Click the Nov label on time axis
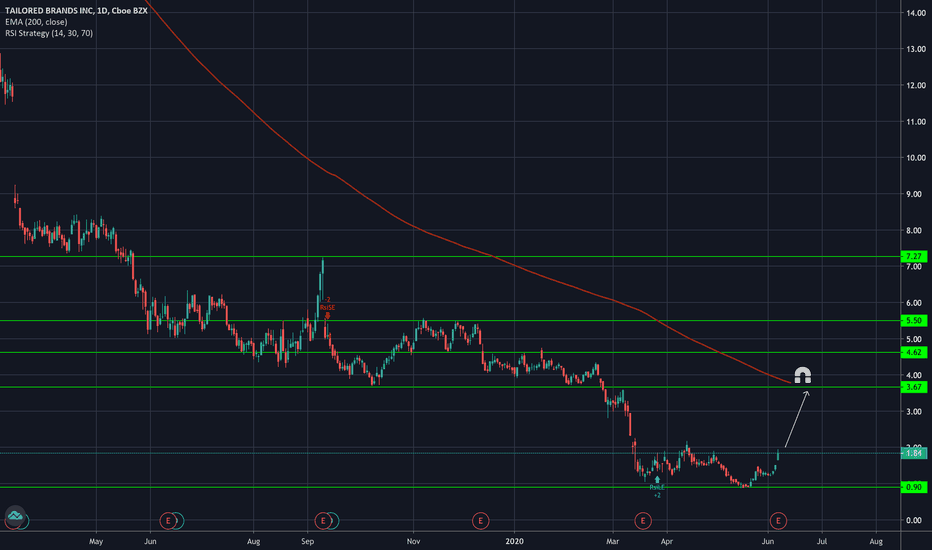This screenshot has height=550, width=932. (413, 541)
